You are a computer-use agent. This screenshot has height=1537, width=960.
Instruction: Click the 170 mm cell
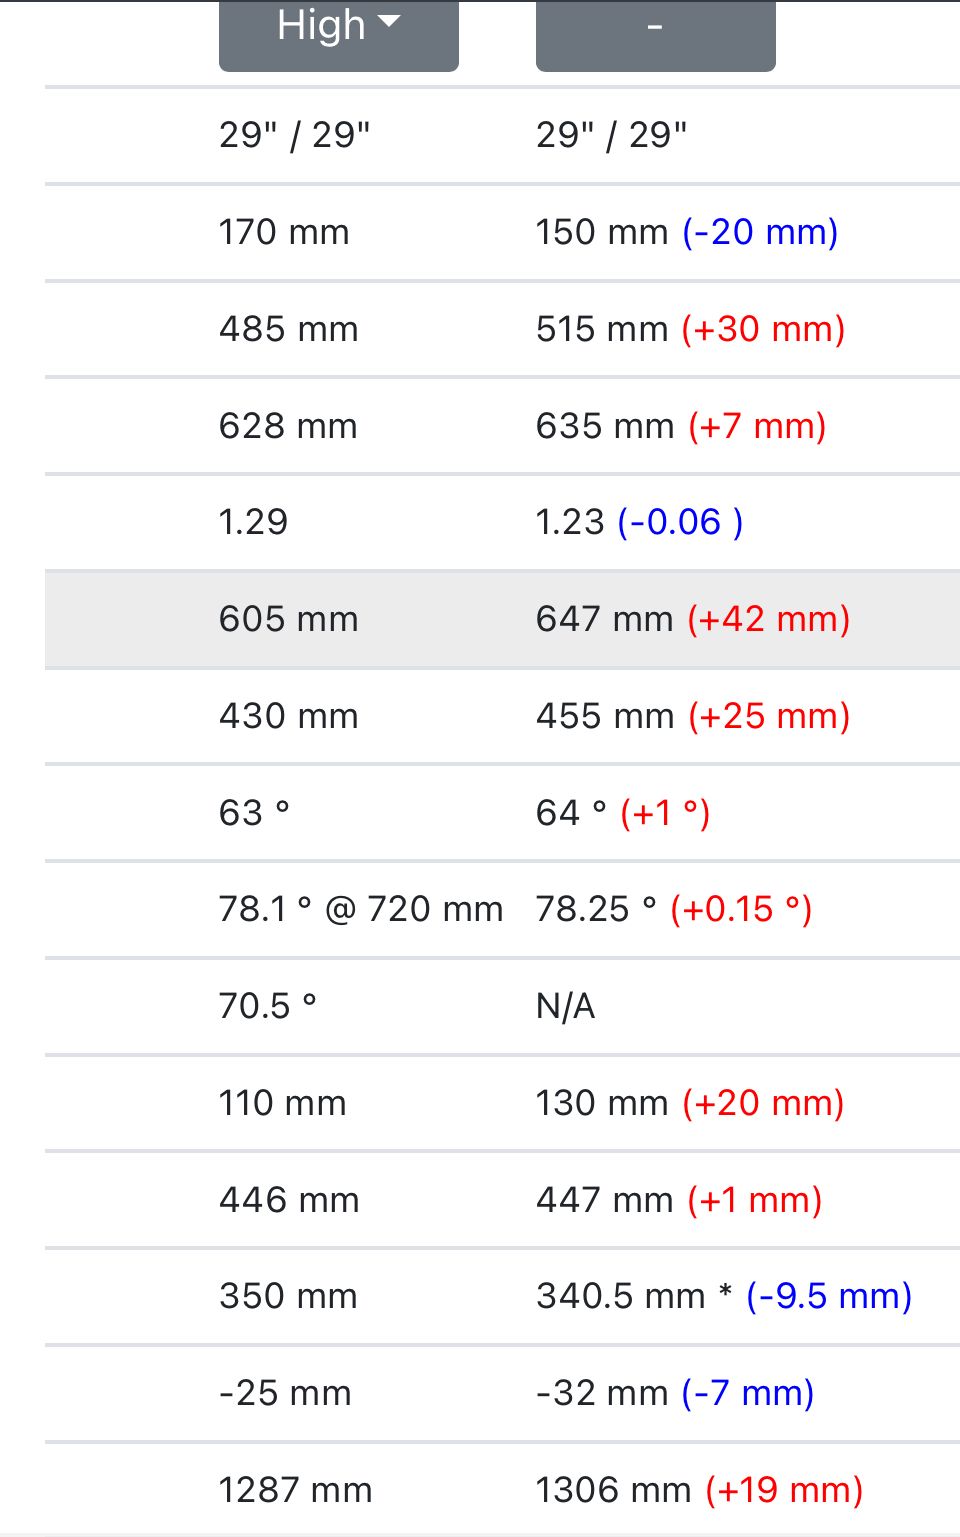pos(284,232)
